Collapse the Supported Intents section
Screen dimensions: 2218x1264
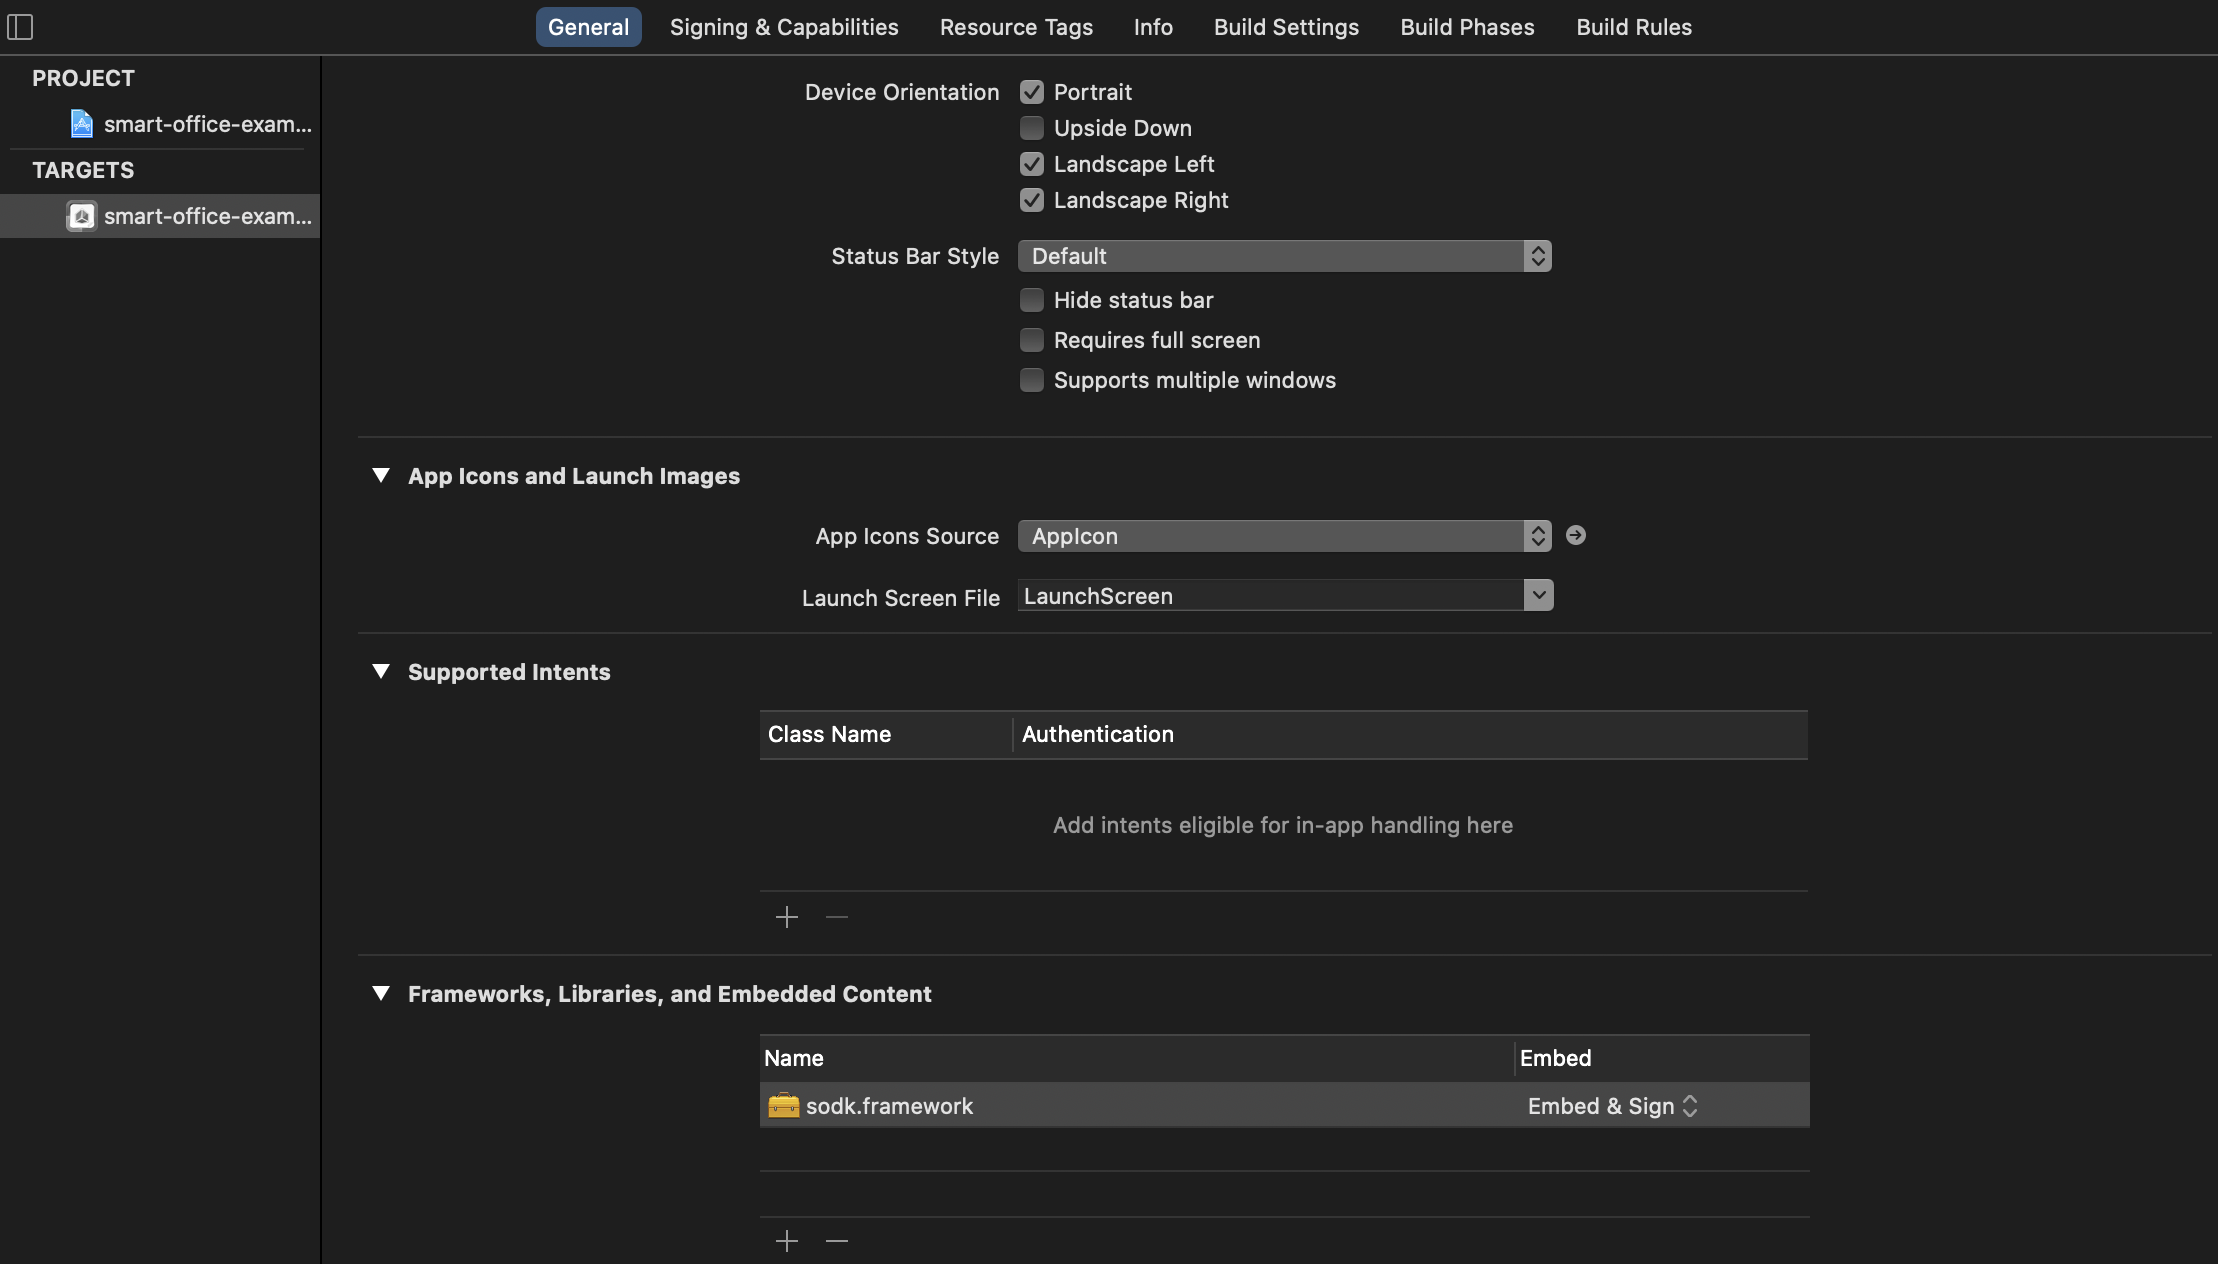click(x=381, y=672)
